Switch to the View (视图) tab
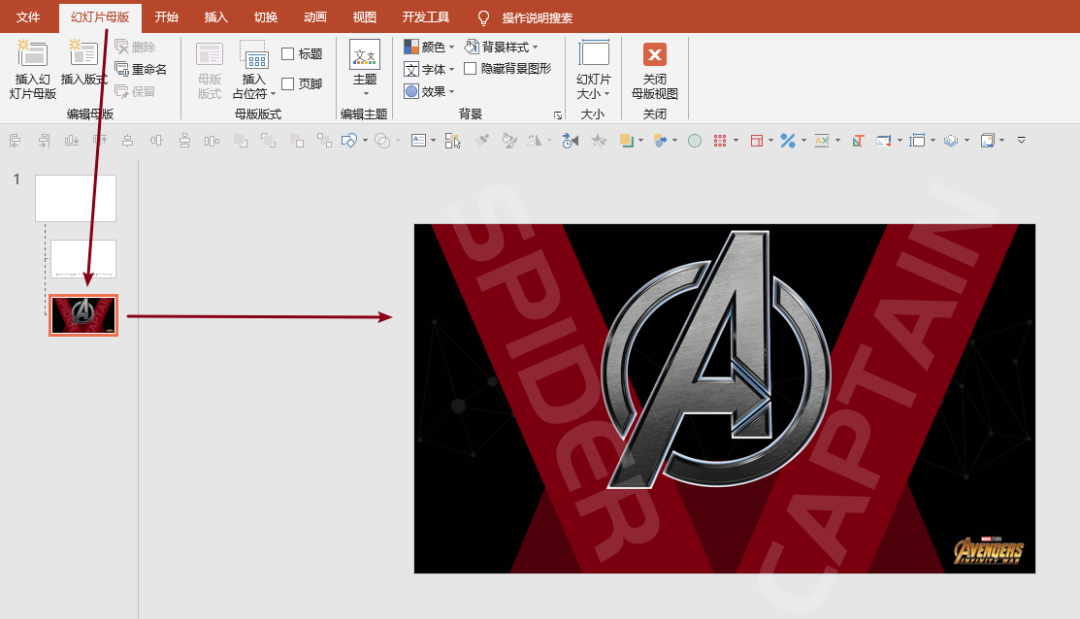The width and height of the screenshot is (1080, 619). point(364,17)
